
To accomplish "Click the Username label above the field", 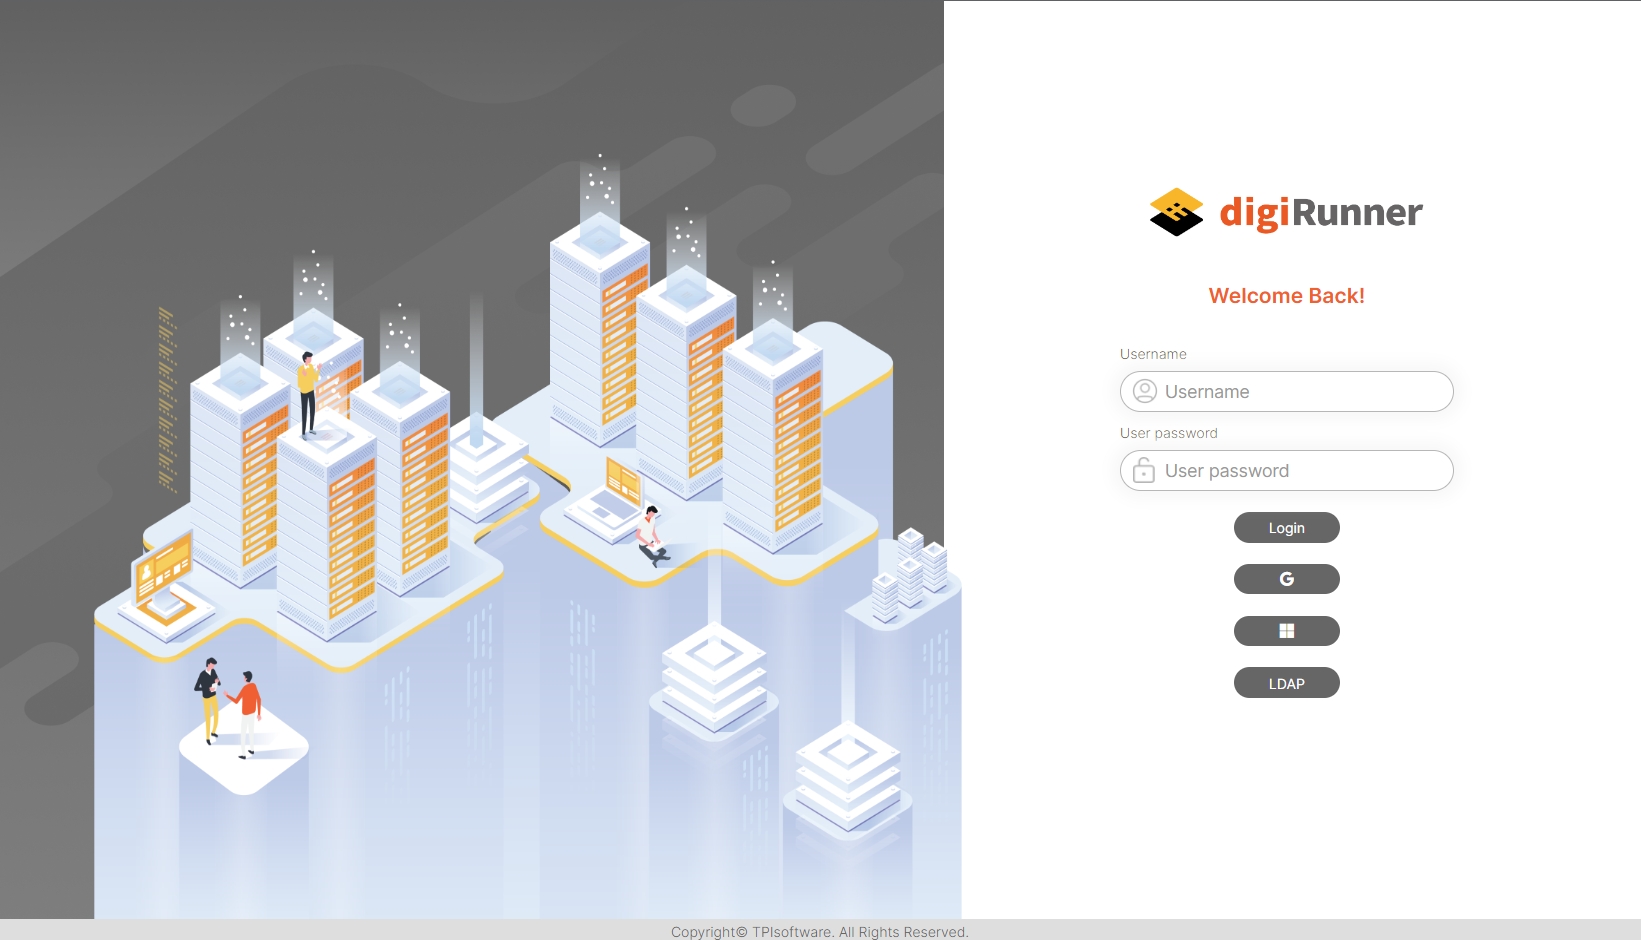I will click(1153, 354).
